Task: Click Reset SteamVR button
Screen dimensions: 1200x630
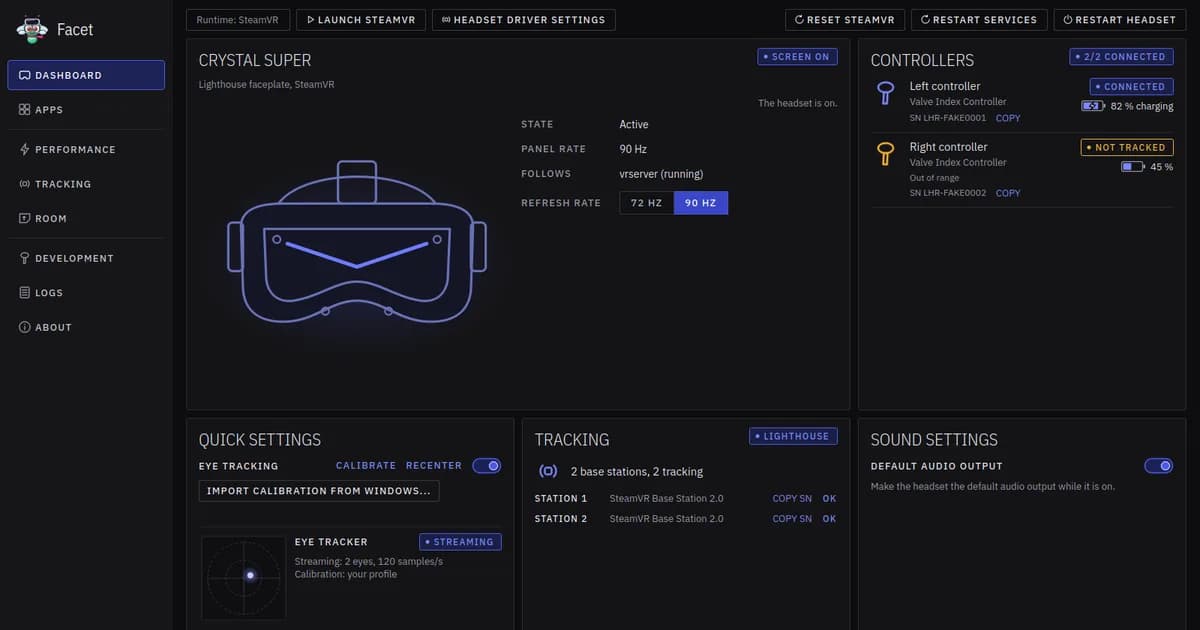Action: coord(846,19)
